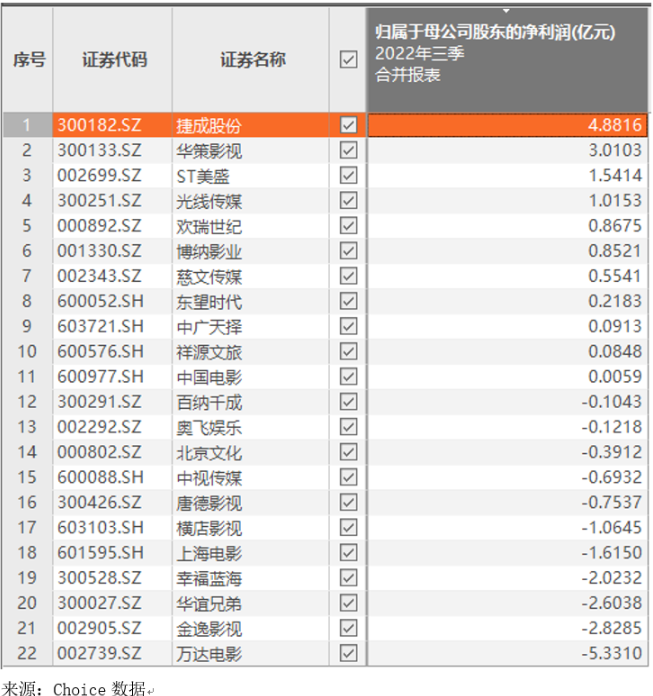Toggle the select-all checkbox in the header

coord(348,59)
